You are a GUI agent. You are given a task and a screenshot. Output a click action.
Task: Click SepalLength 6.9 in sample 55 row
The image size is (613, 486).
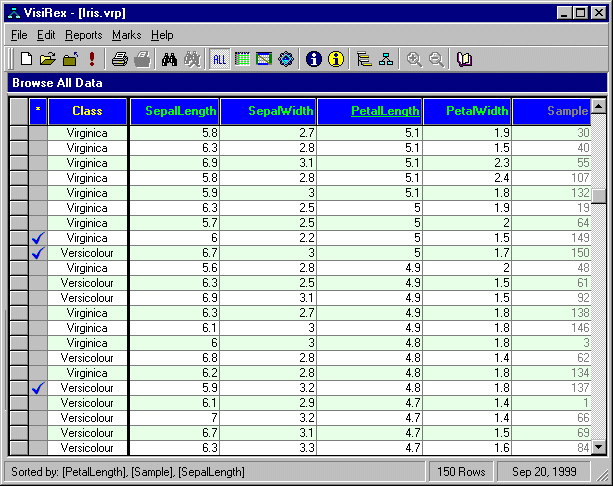coord(174,163)
